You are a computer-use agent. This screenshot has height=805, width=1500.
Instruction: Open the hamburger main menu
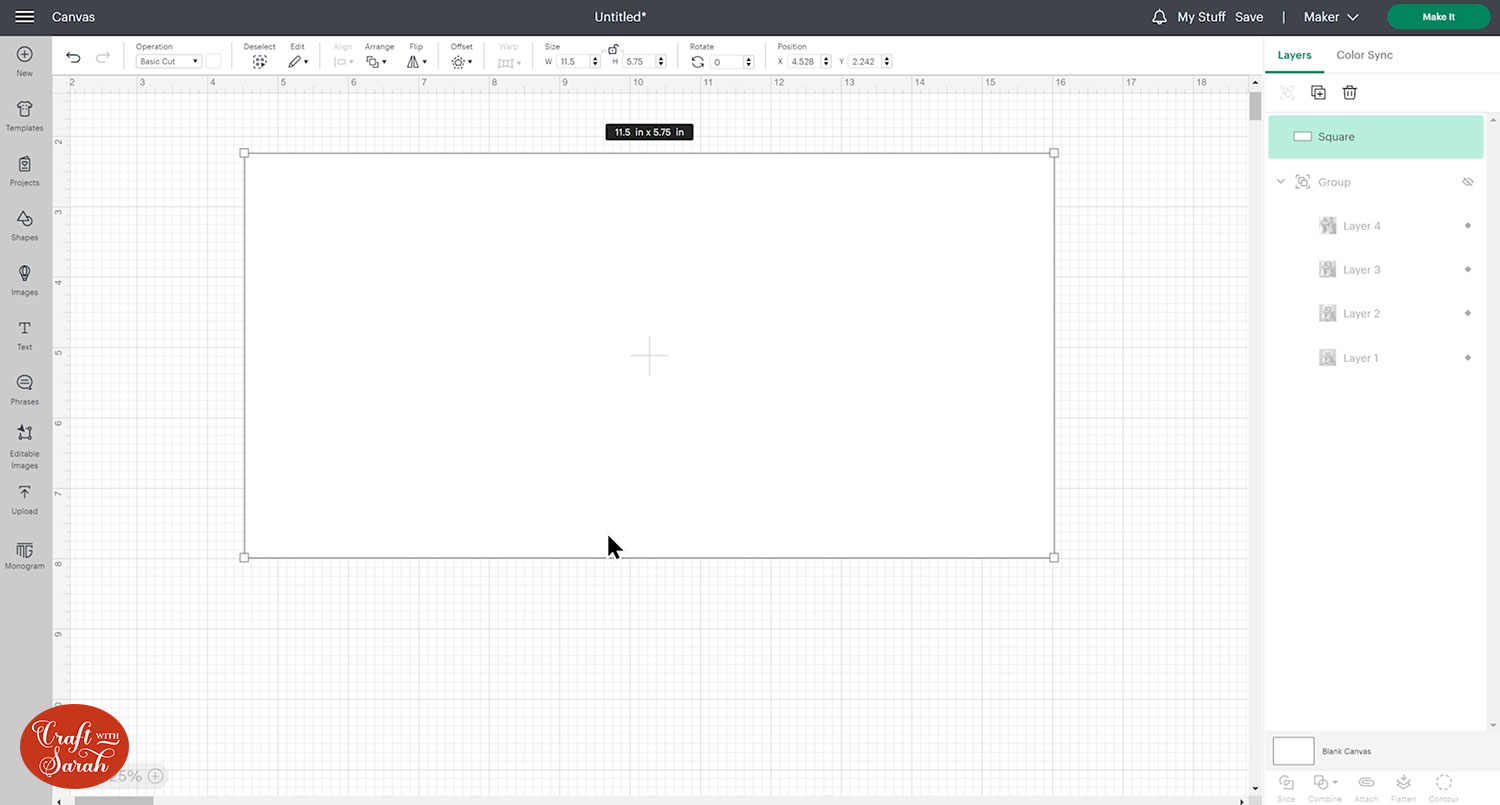(25, 17)
